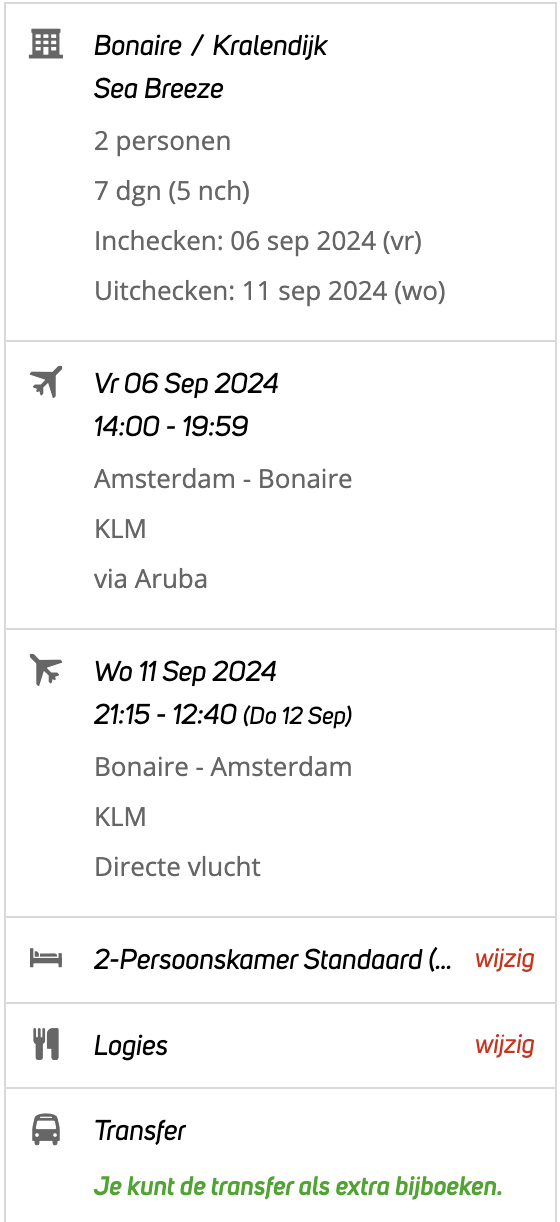Click the via Aruba stopover text
560x1222 pixels.
coord(151,579)
